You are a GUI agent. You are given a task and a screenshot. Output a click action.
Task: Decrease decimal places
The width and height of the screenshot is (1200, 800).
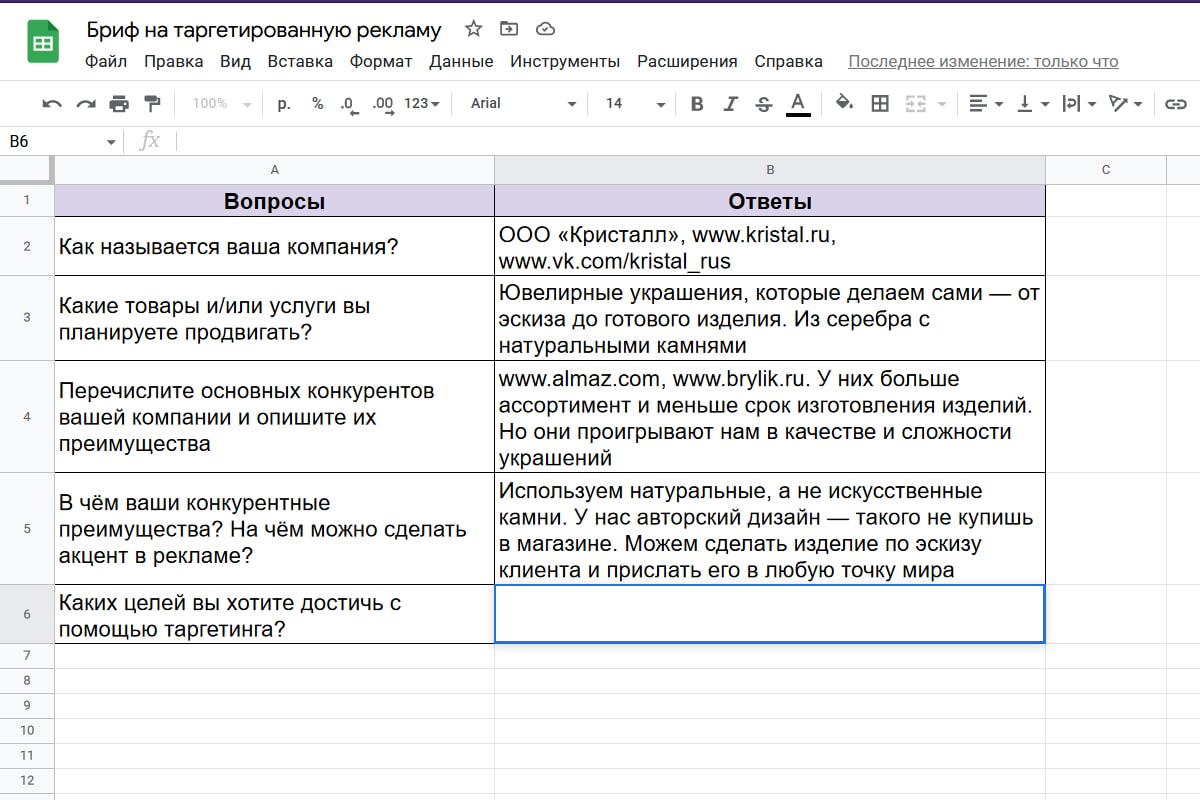[x=348, y=103]
